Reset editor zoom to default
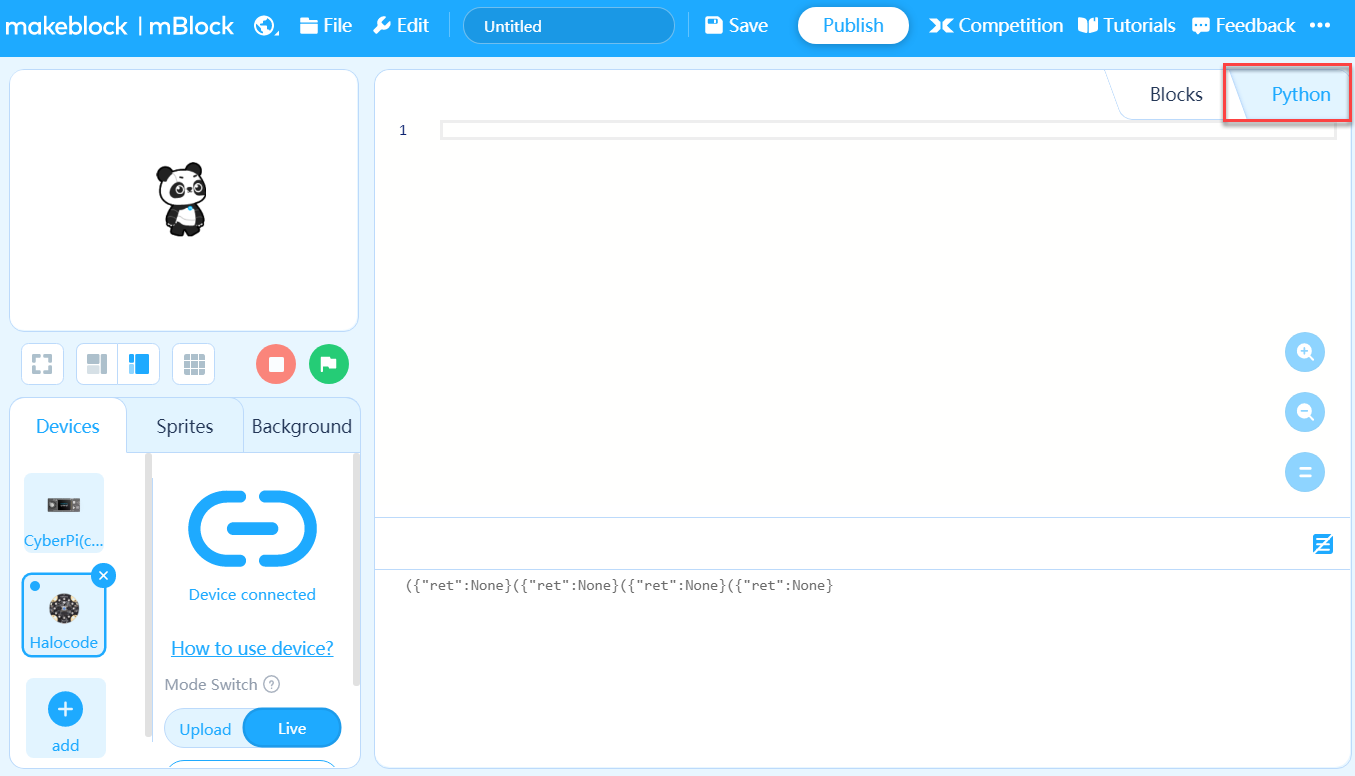This screenshot has height=776, width=1355. 1304,472
